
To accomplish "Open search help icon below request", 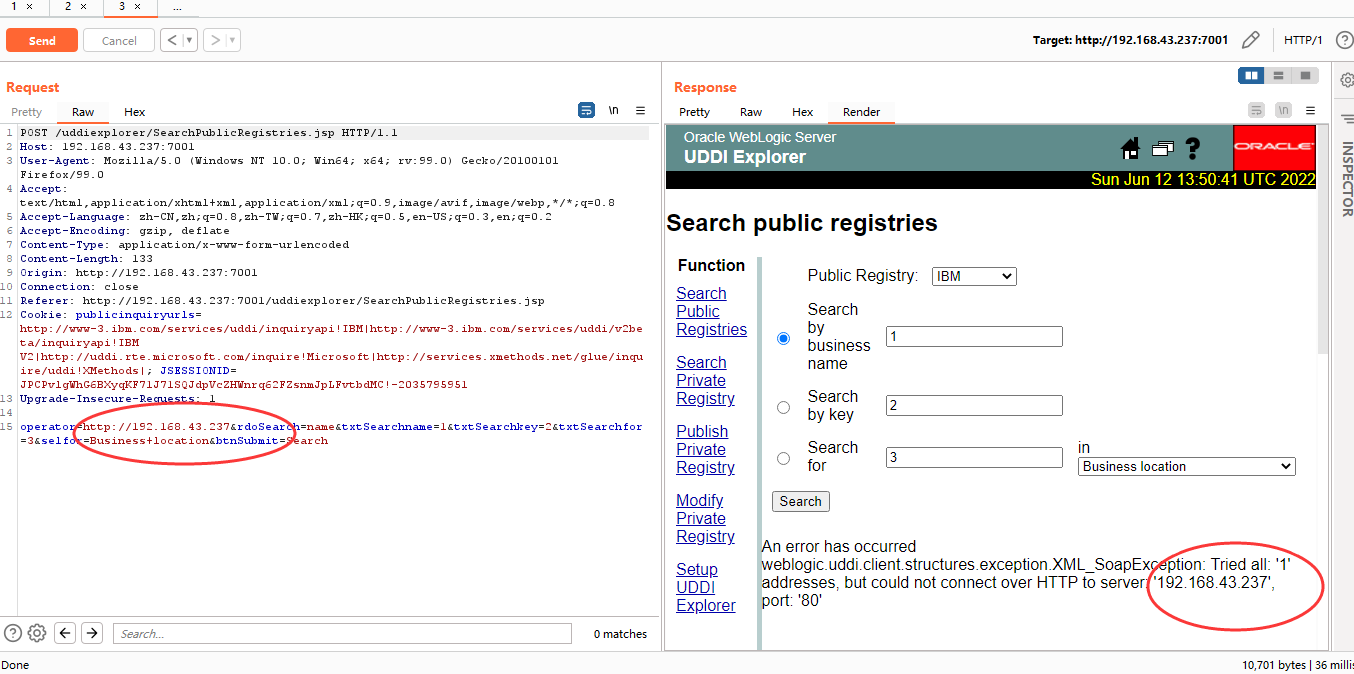I will pos(13,633).
